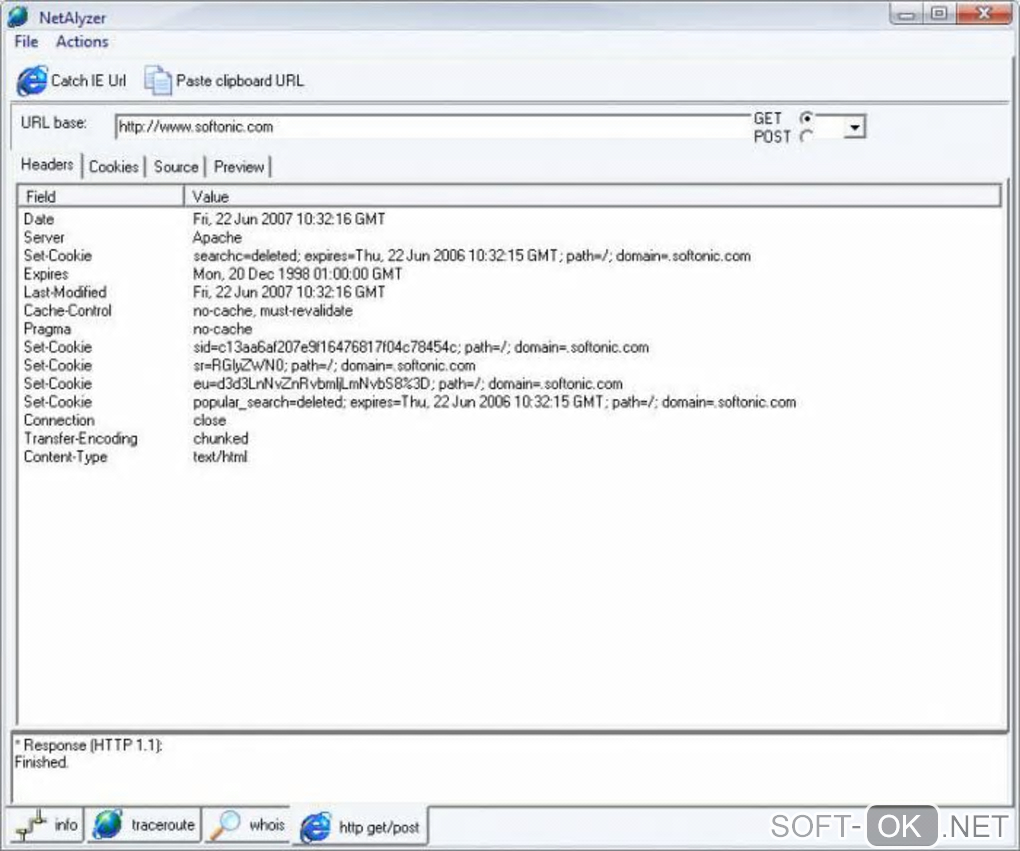Click into the URL base input field
Screen dimensions: 1020x851
[433, 127]
